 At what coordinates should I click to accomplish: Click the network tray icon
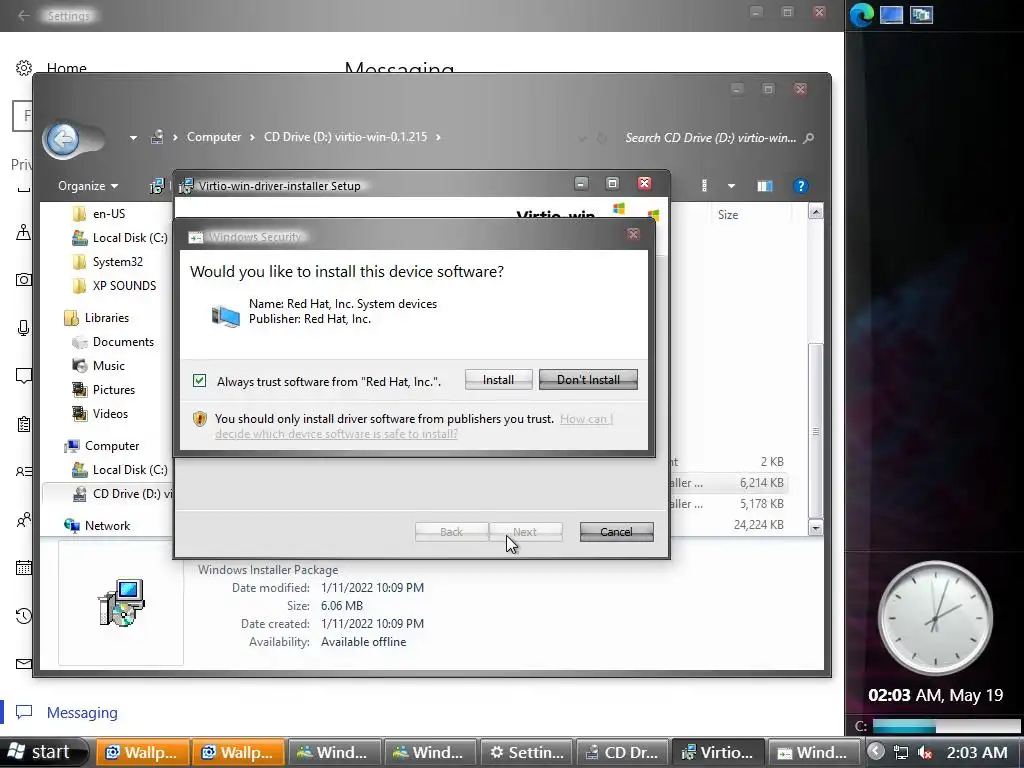pos(901,753)
